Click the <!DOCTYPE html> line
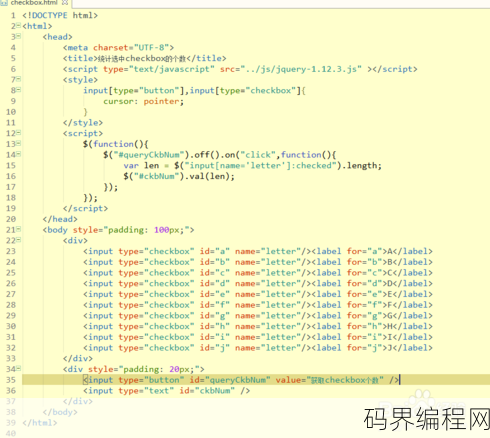The image size is (490, 438). coord(60,15)
